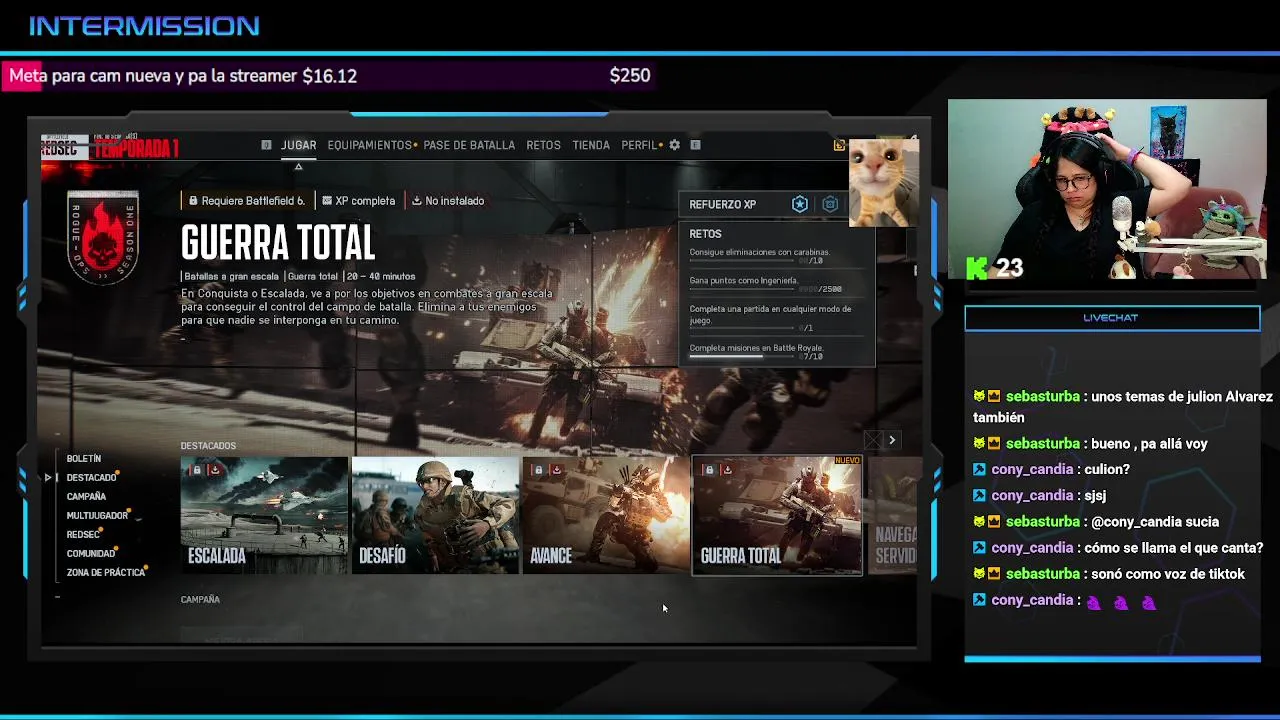
Task: Click the download icon on the Escalada card
Action: click(214, 470)
